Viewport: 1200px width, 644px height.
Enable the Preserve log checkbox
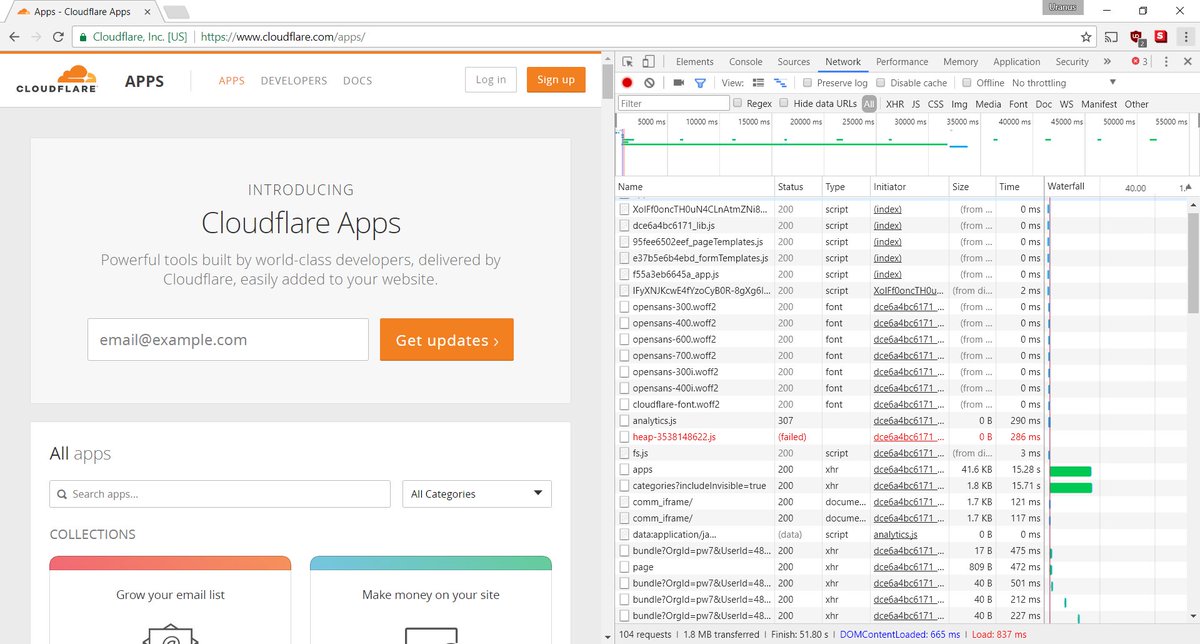coord(808,83)
